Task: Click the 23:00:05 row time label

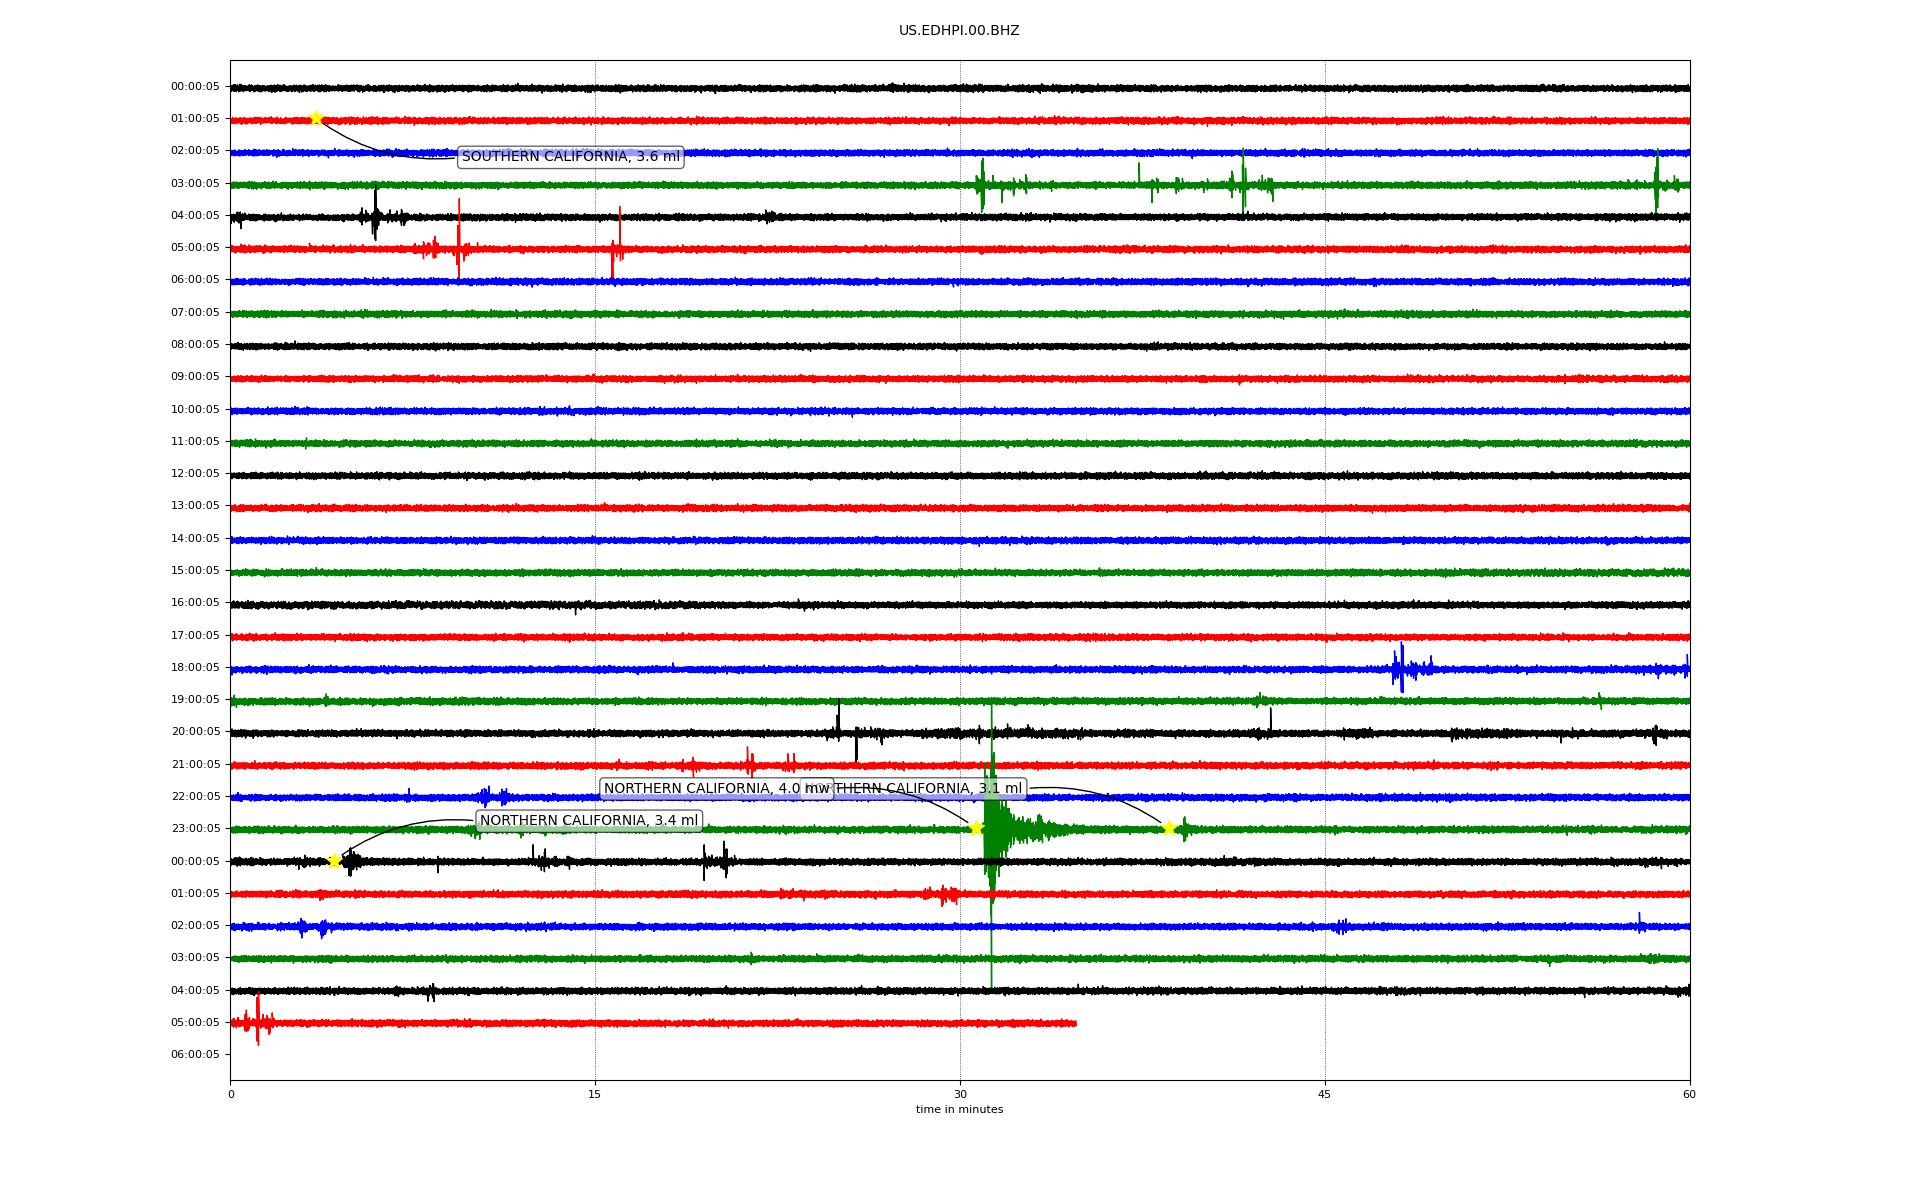Action: pos(195,829)
